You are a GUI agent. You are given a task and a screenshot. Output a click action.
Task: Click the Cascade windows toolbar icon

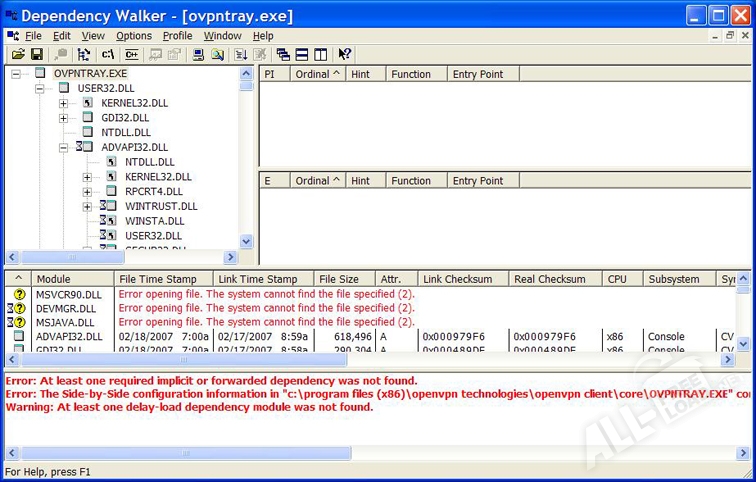point(283,54)
